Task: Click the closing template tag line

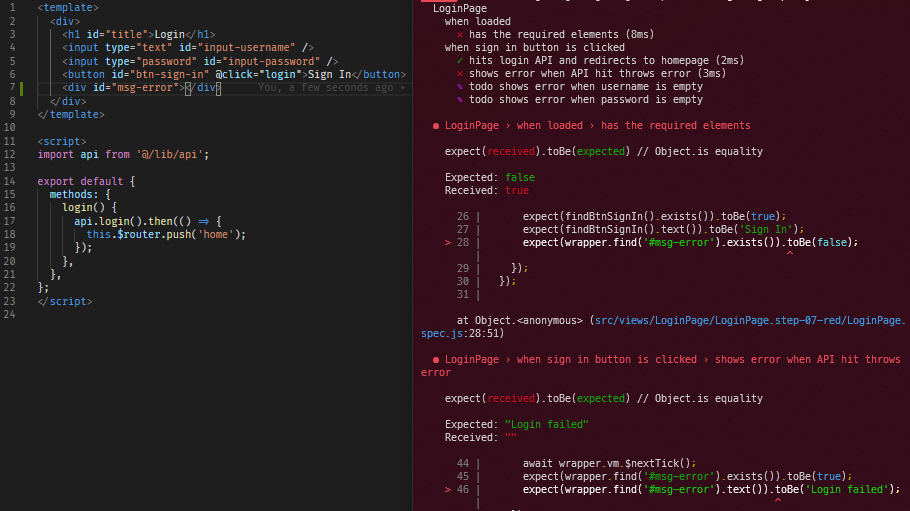Action: click(71, 114)
